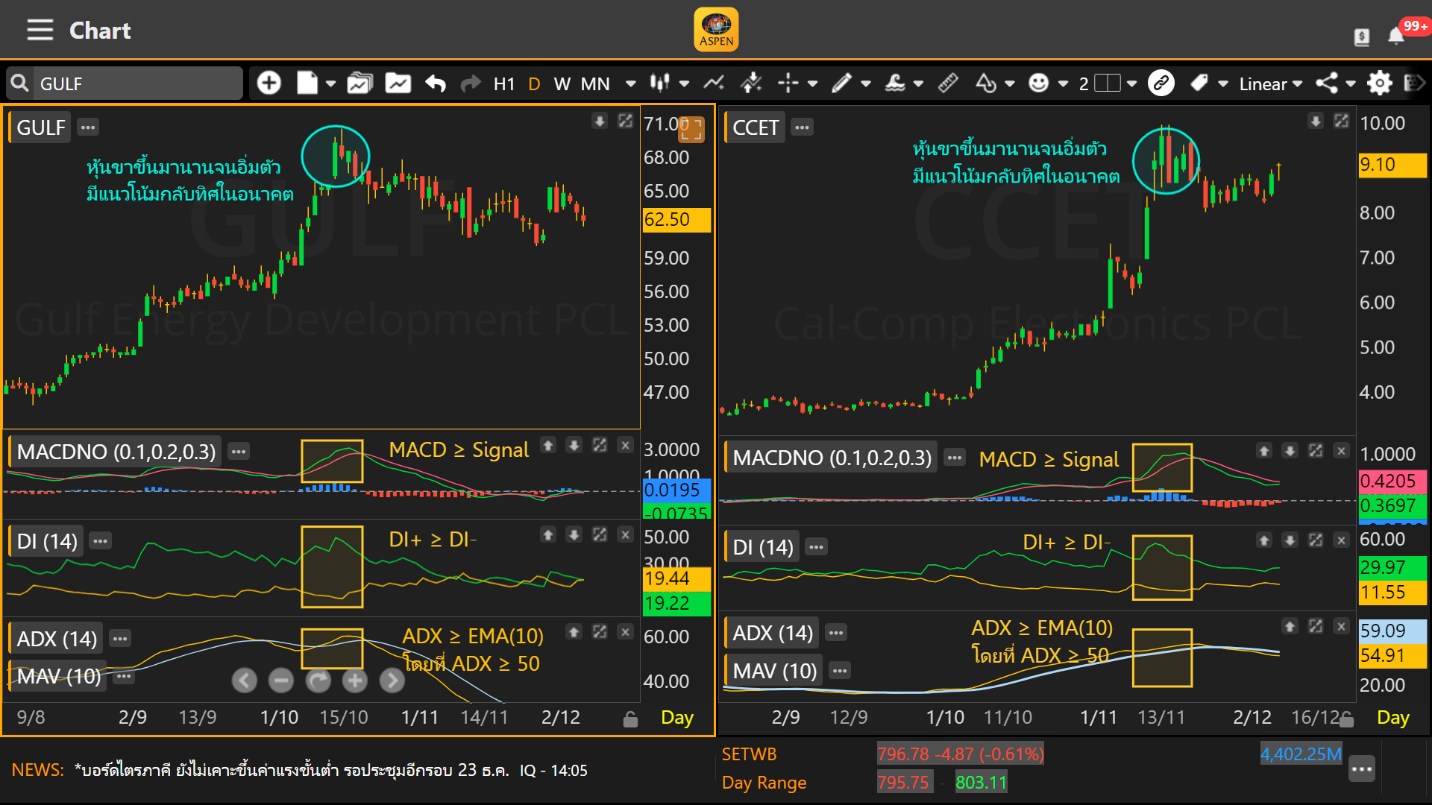Select the crosshair cursor tool
Viewport: 1432px width, 805px height.
(789, 83)
